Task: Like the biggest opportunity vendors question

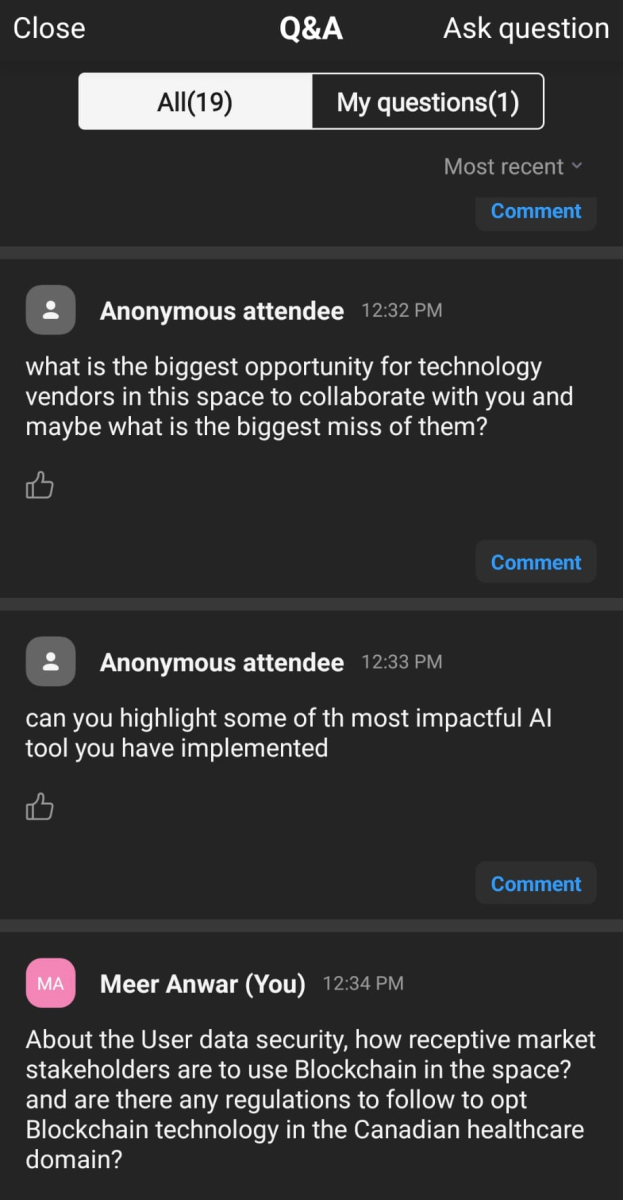Action: [x=39, y=487]
